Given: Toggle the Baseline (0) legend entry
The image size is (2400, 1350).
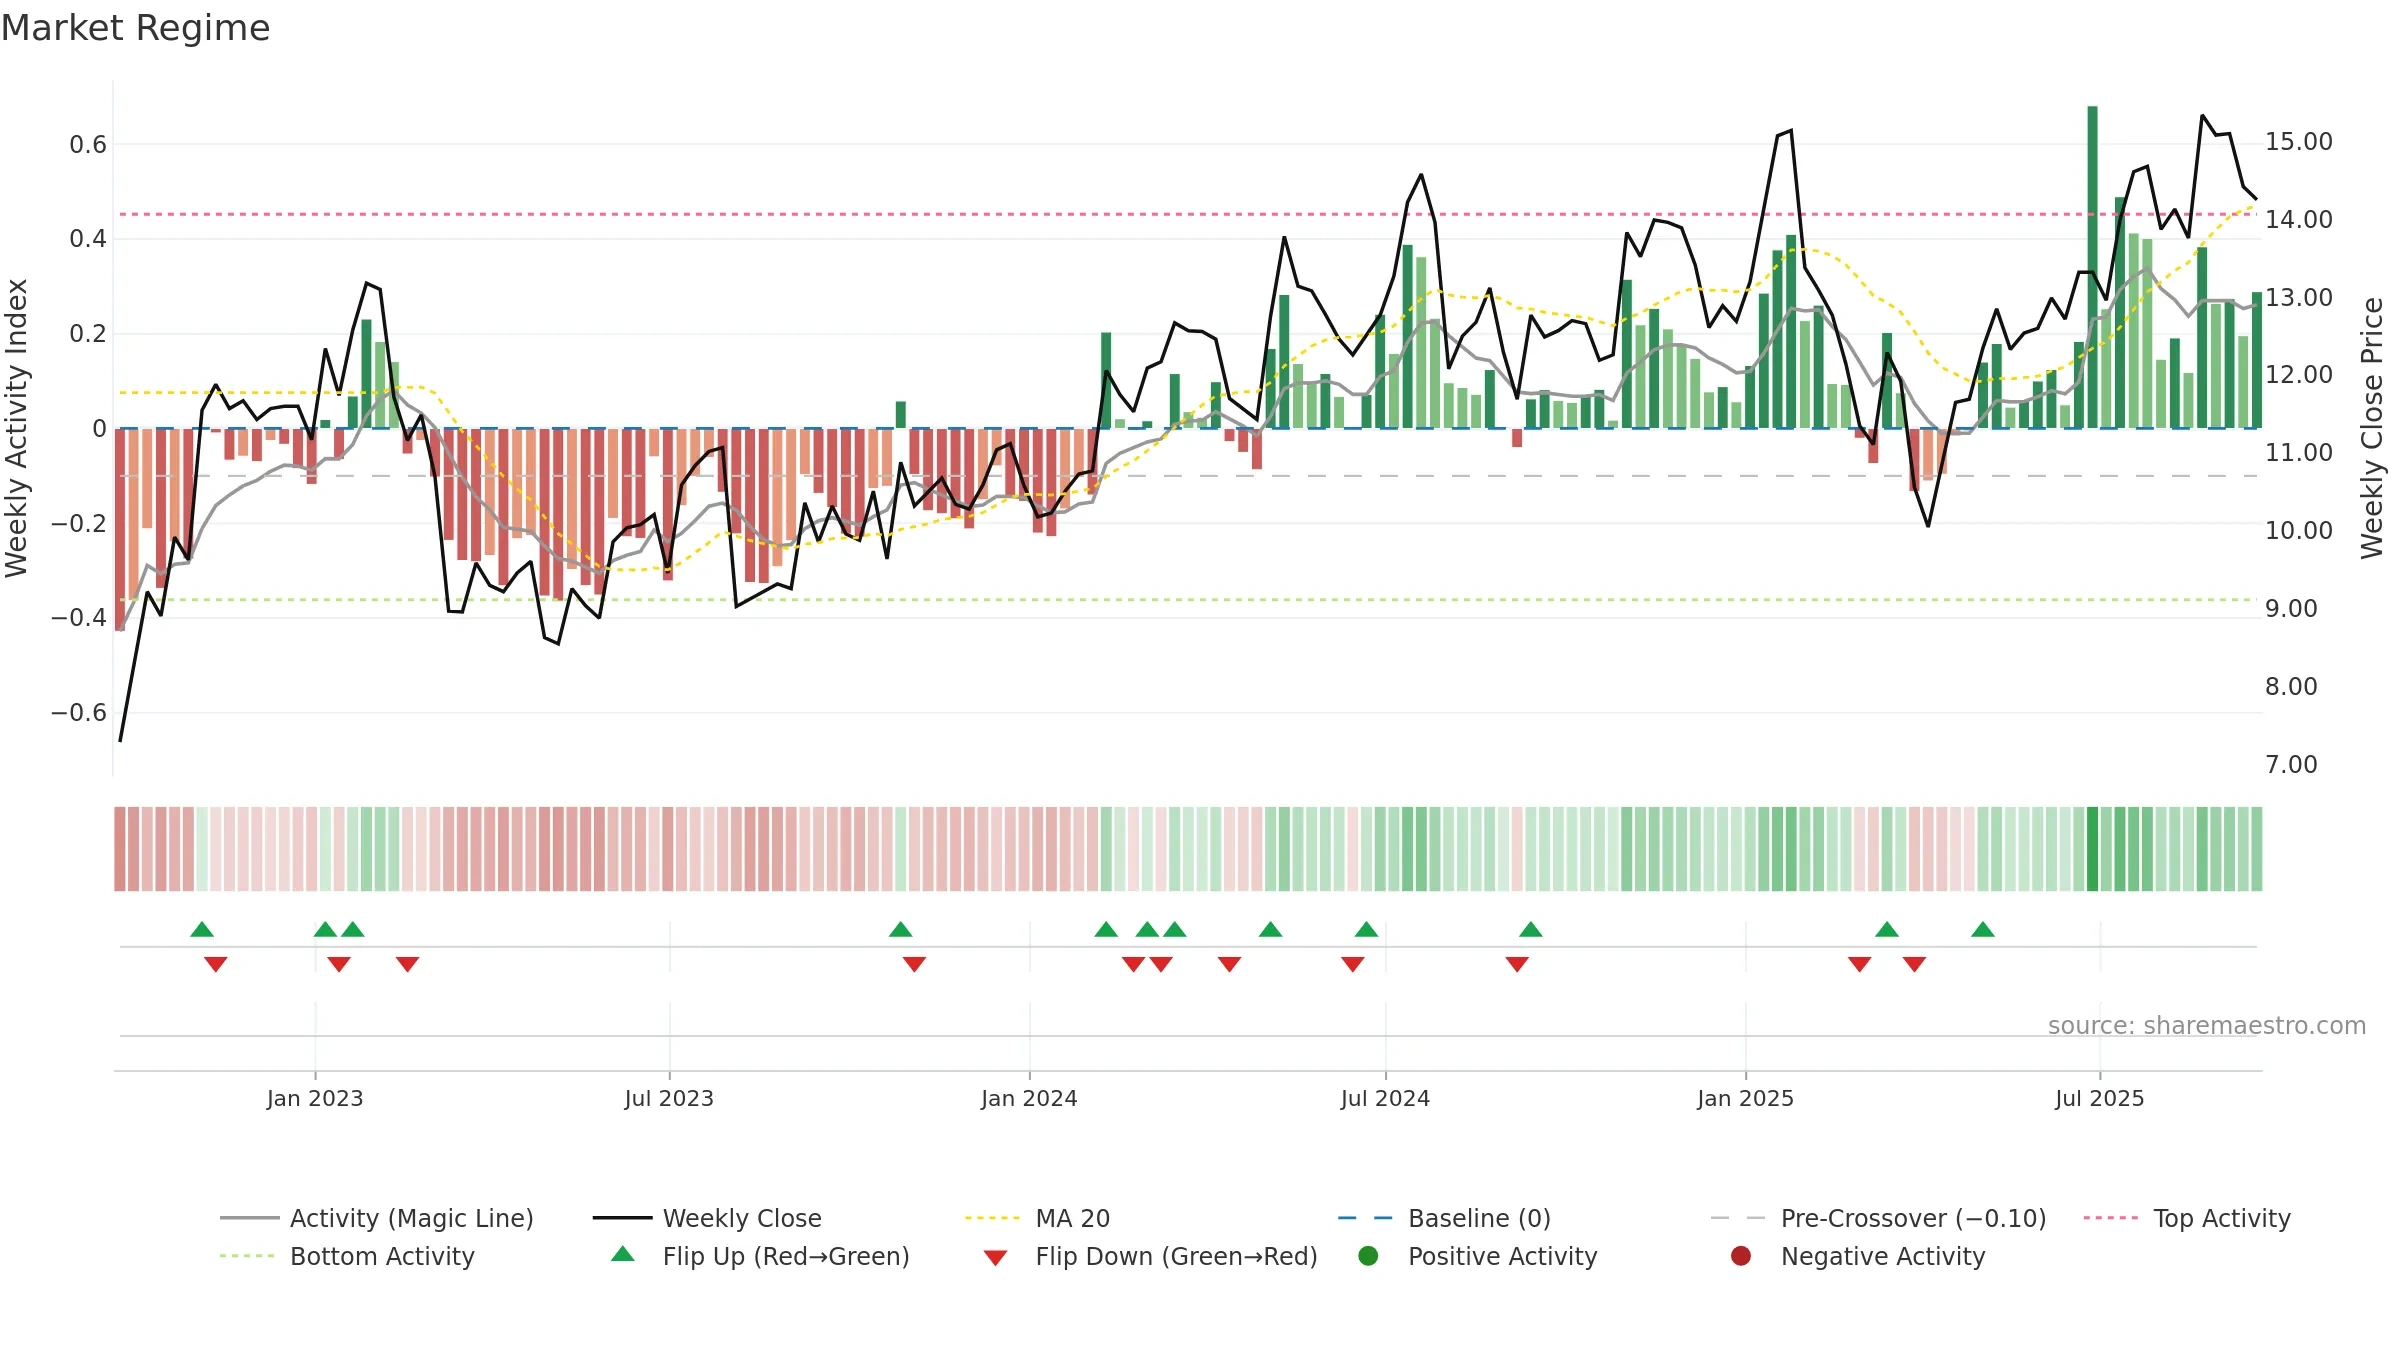Looking at the screenshot, I should click(x=1444, y=1218).
